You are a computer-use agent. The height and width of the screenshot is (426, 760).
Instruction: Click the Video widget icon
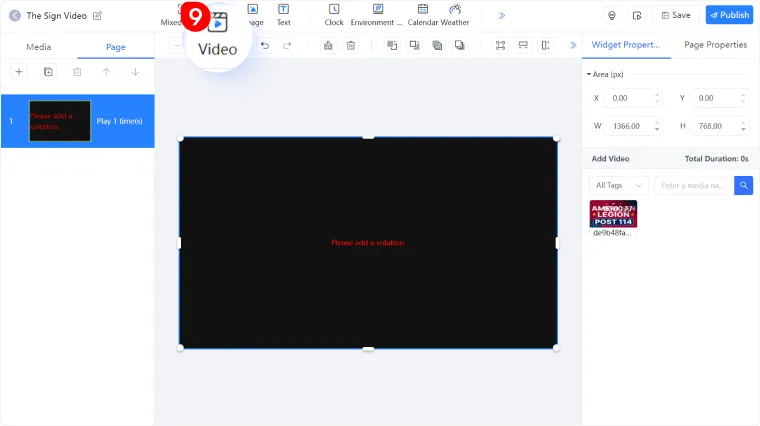point(218,24)
